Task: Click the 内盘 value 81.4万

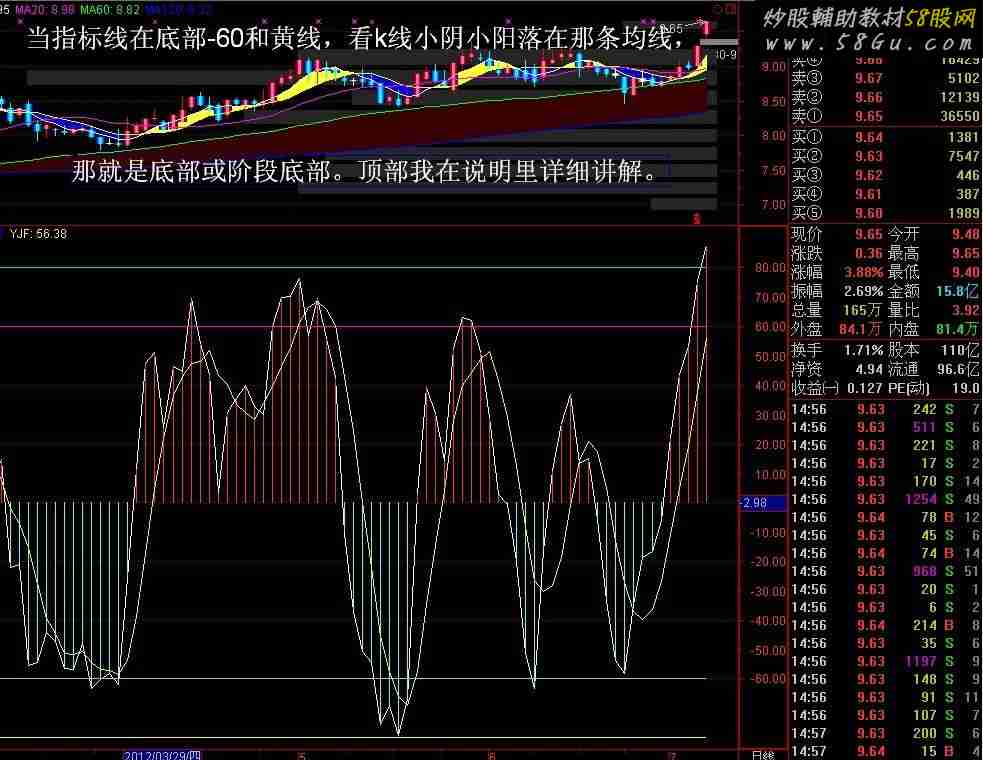Action: [957, 329]
